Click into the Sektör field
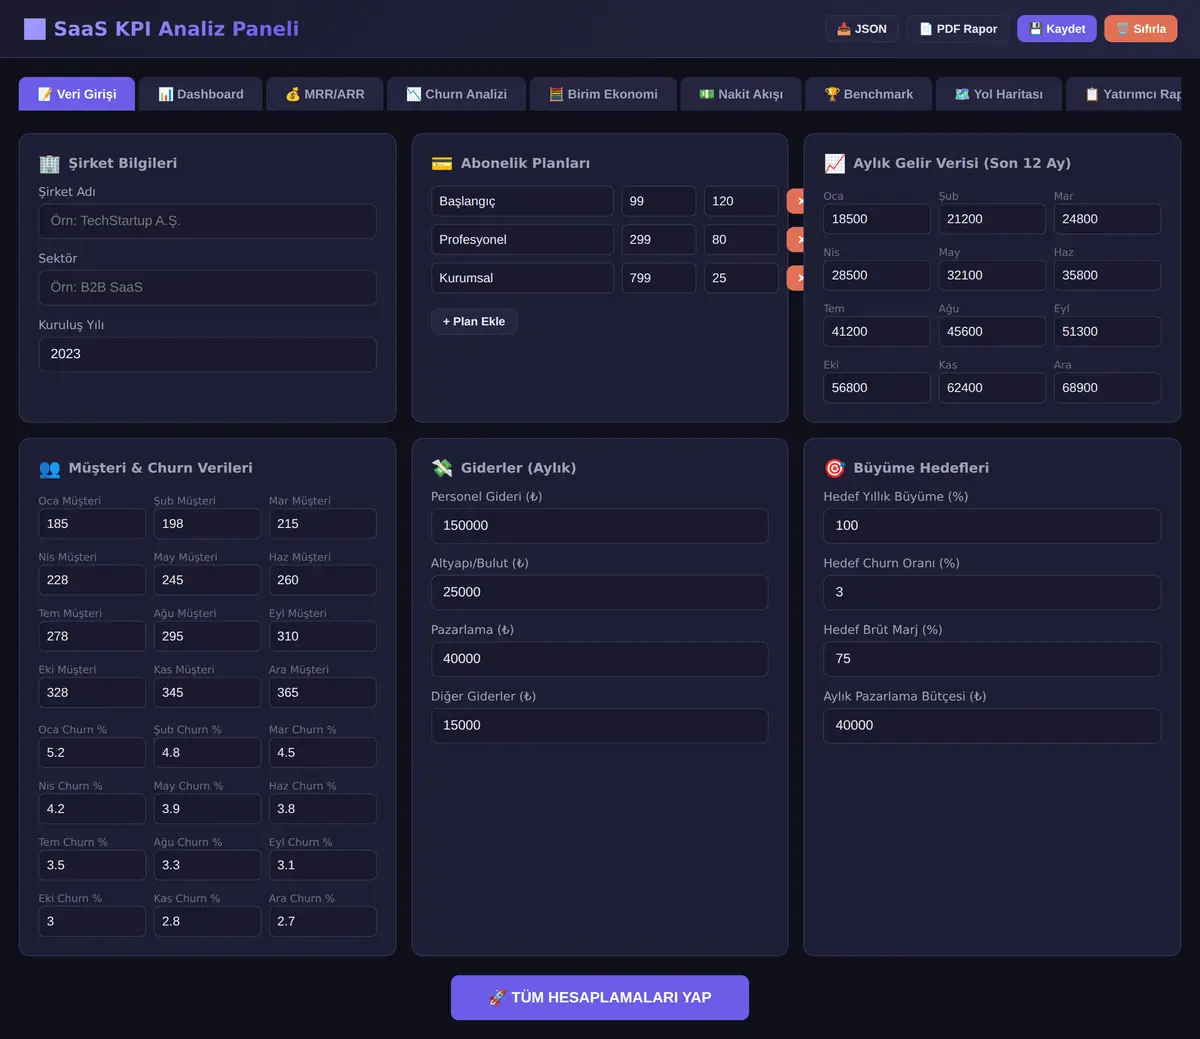Viewport: 1200px width, 1039px height. click(x=208, y=288)
